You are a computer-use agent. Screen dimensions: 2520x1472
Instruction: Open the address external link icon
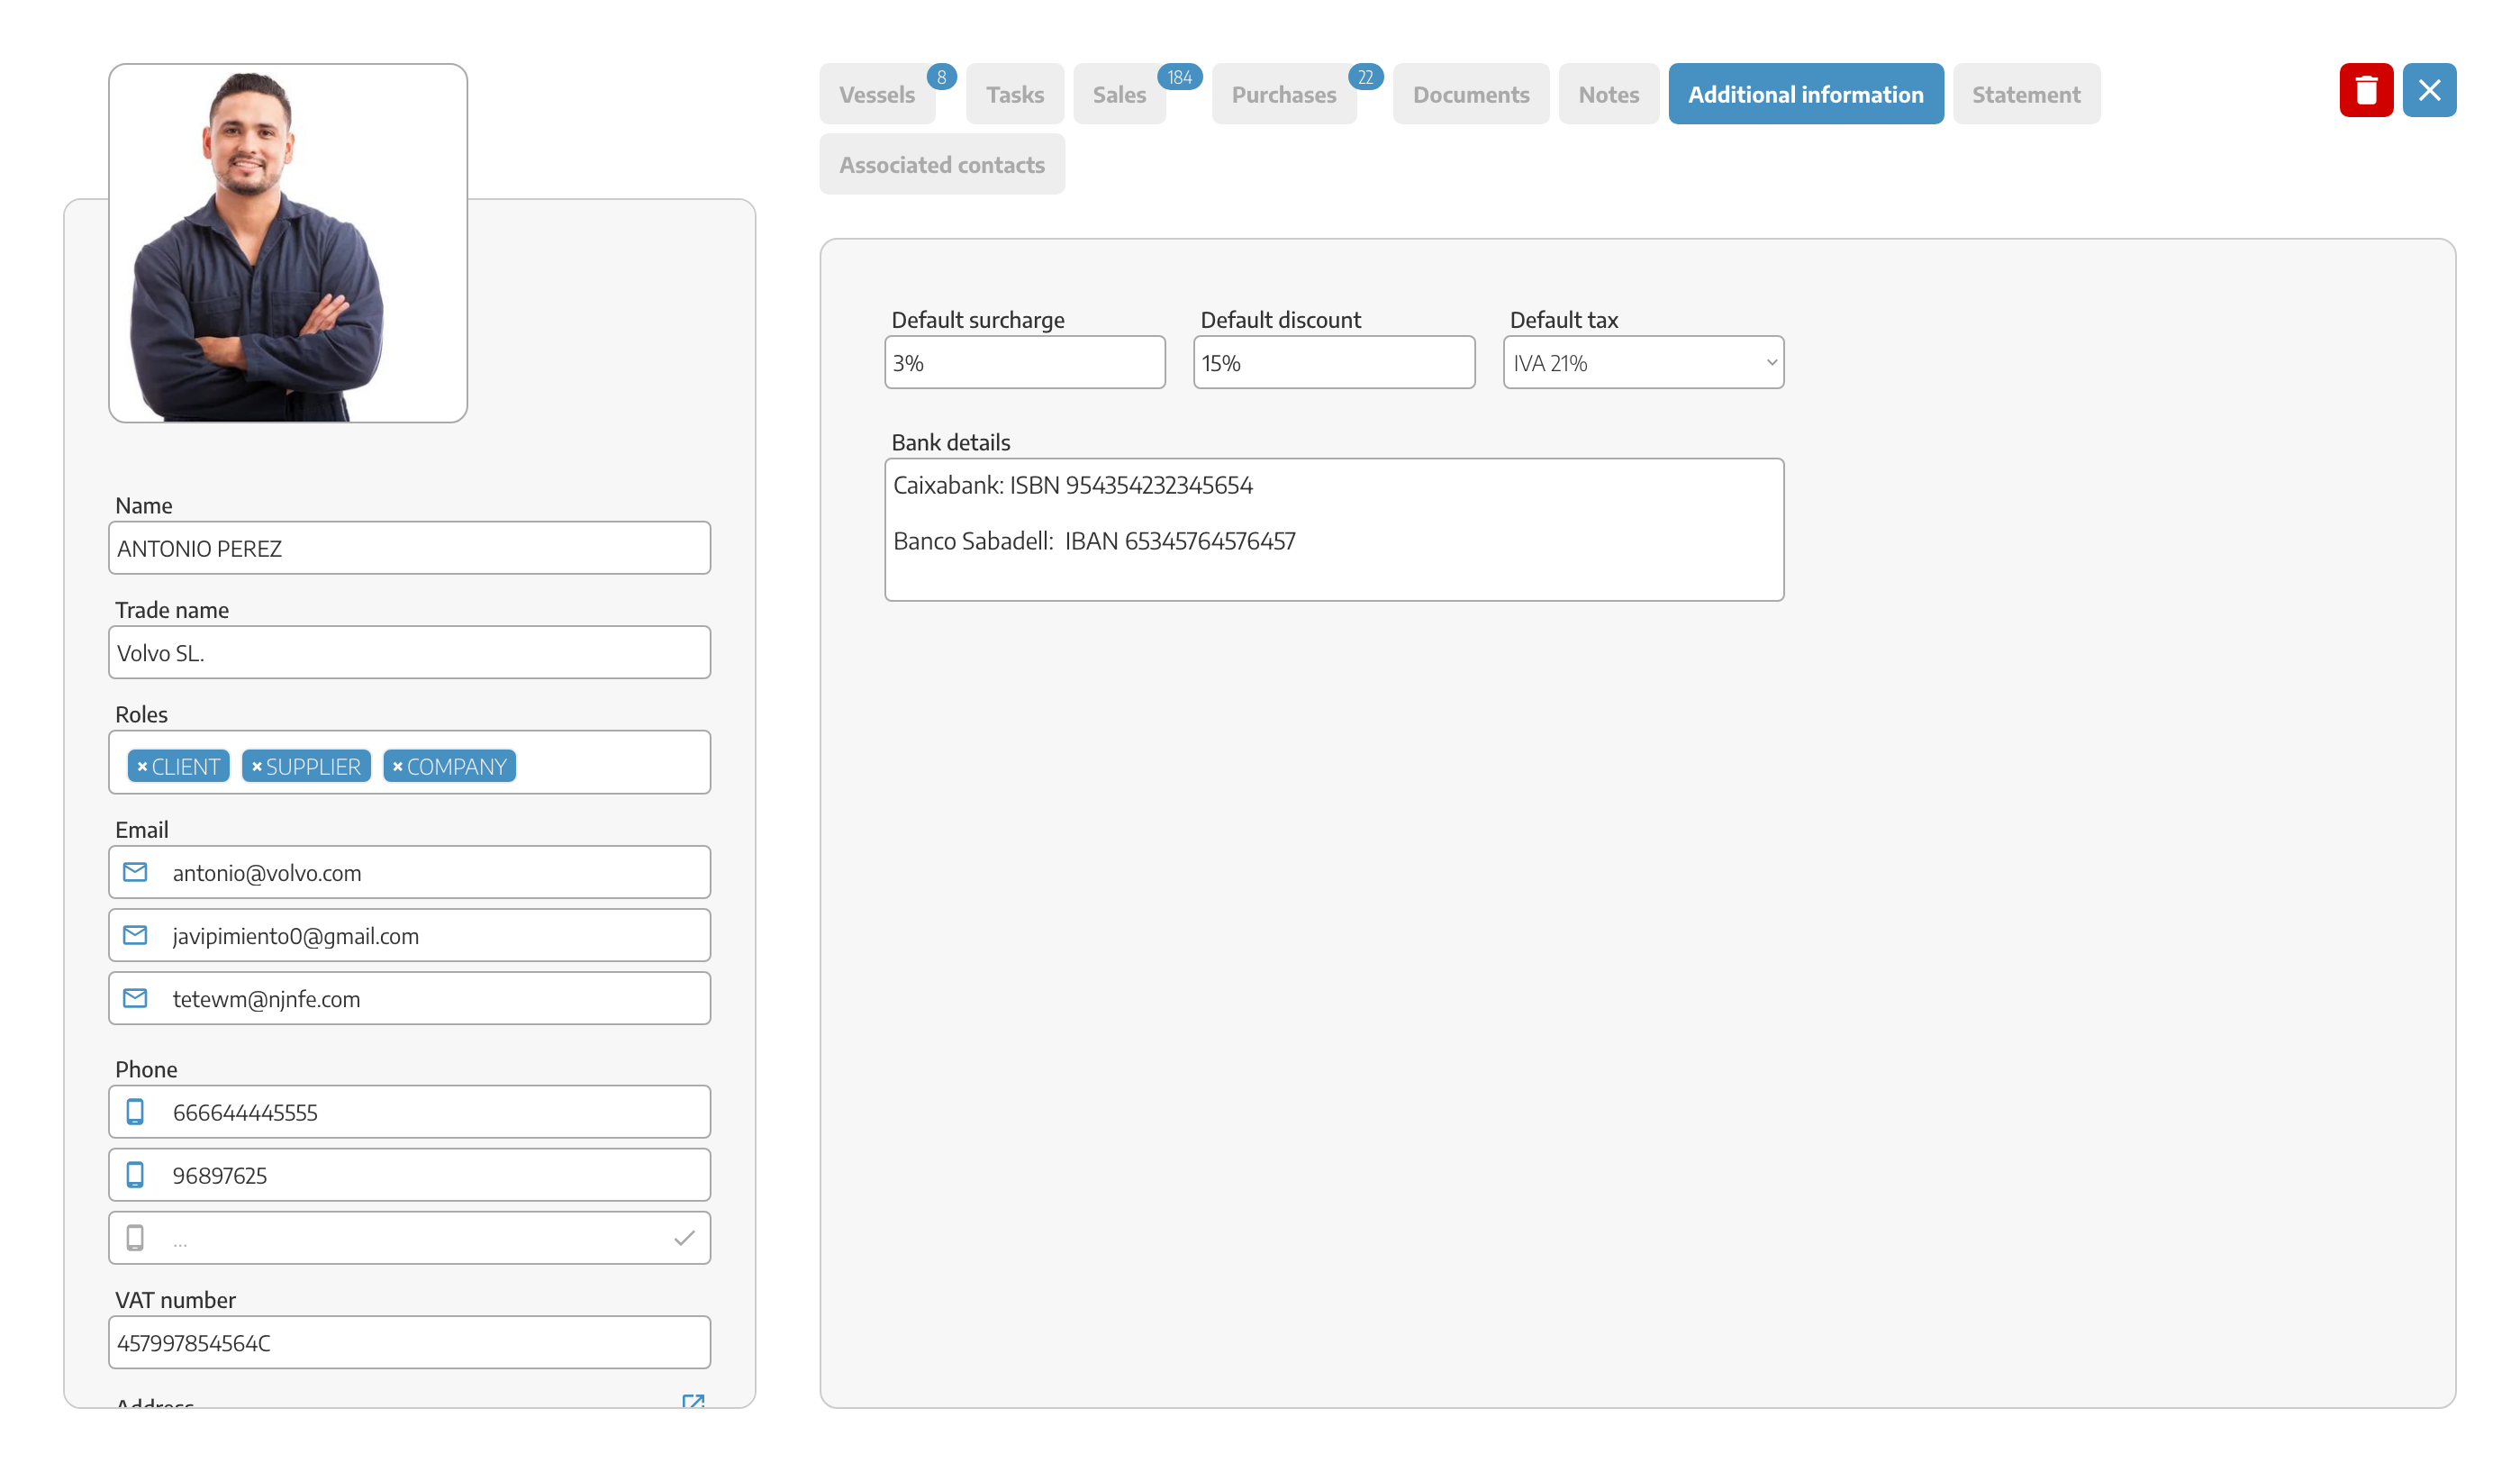pos(693,1402)
